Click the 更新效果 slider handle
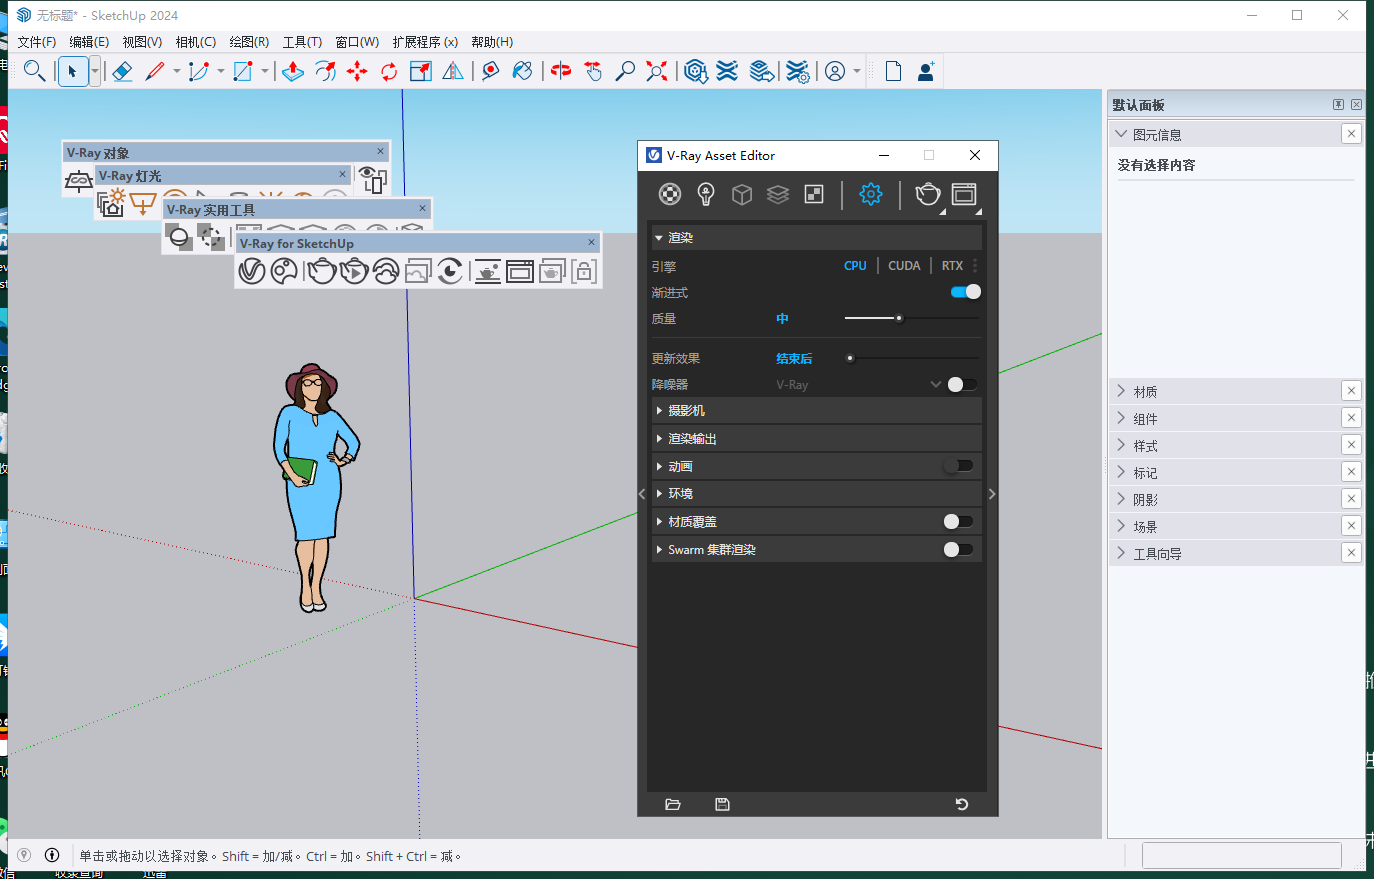Viewport: 1374px width, 879px height. 850,358
